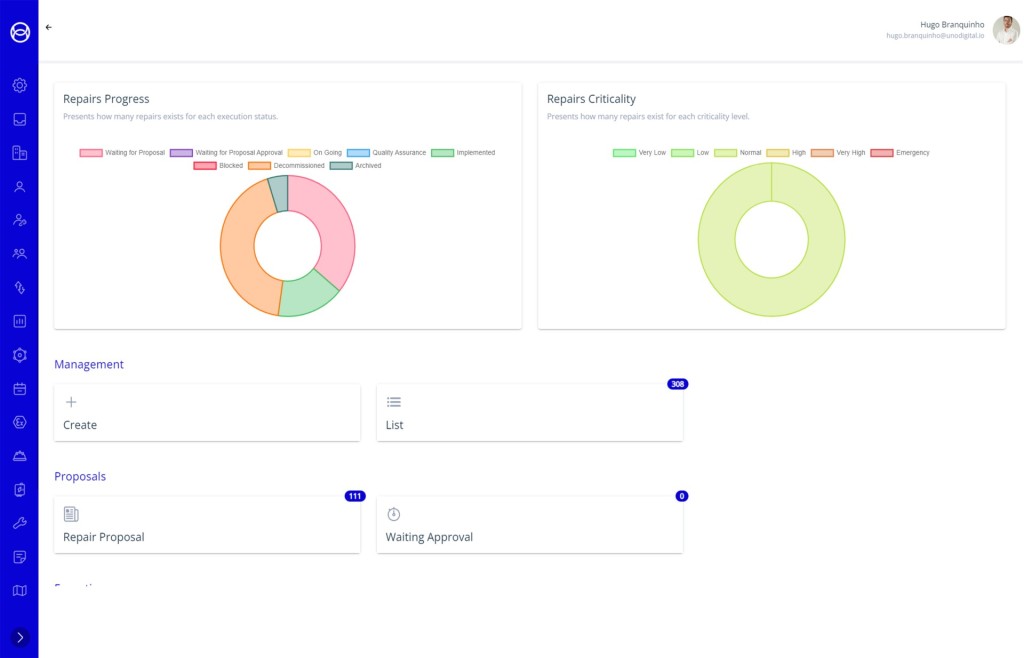Click the settings gear icon in sidebar
This screenshot has width=1024, height=658.
[19, 85]
